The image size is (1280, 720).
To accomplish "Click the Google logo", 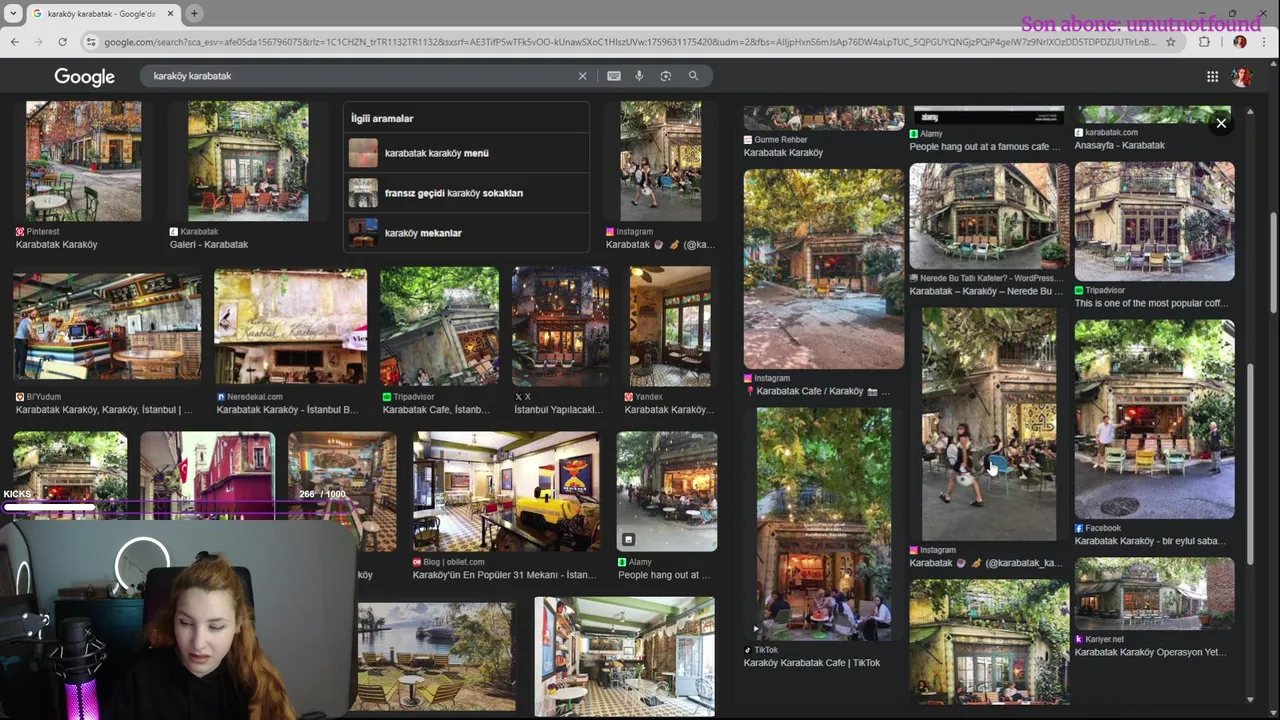I will [x=84, y=77].
